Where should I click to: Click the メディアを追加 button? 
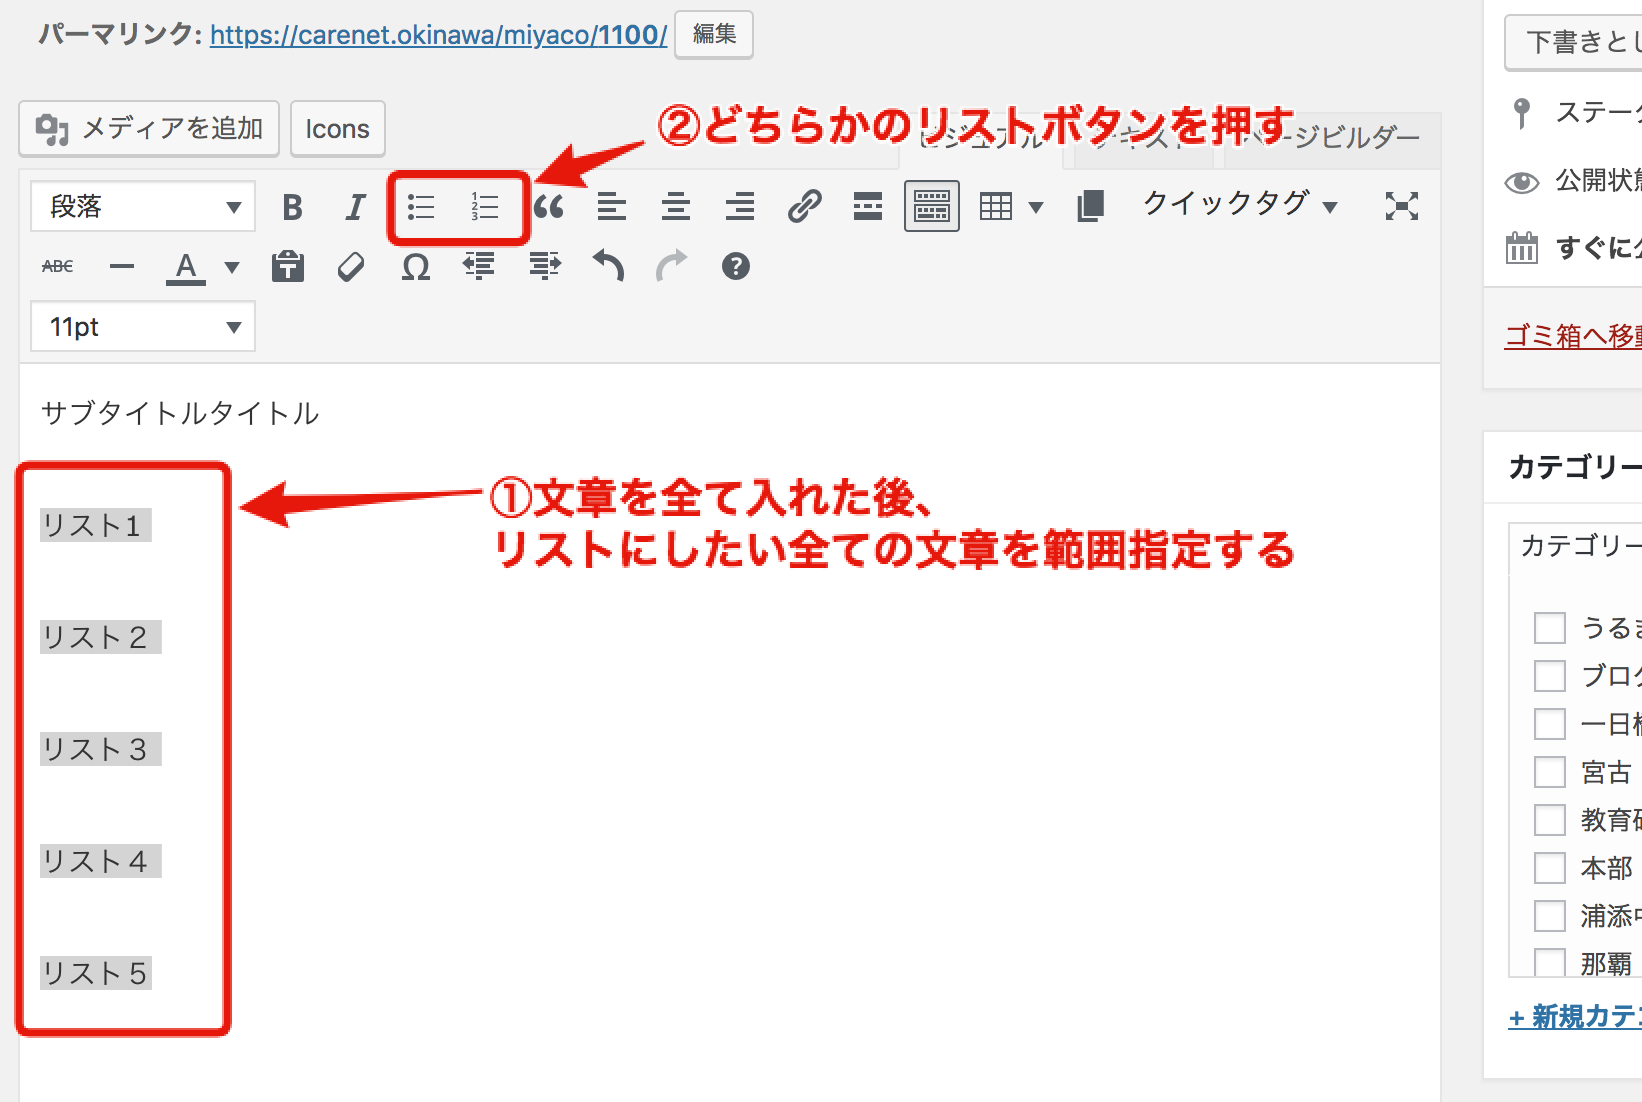pos(149,129)
